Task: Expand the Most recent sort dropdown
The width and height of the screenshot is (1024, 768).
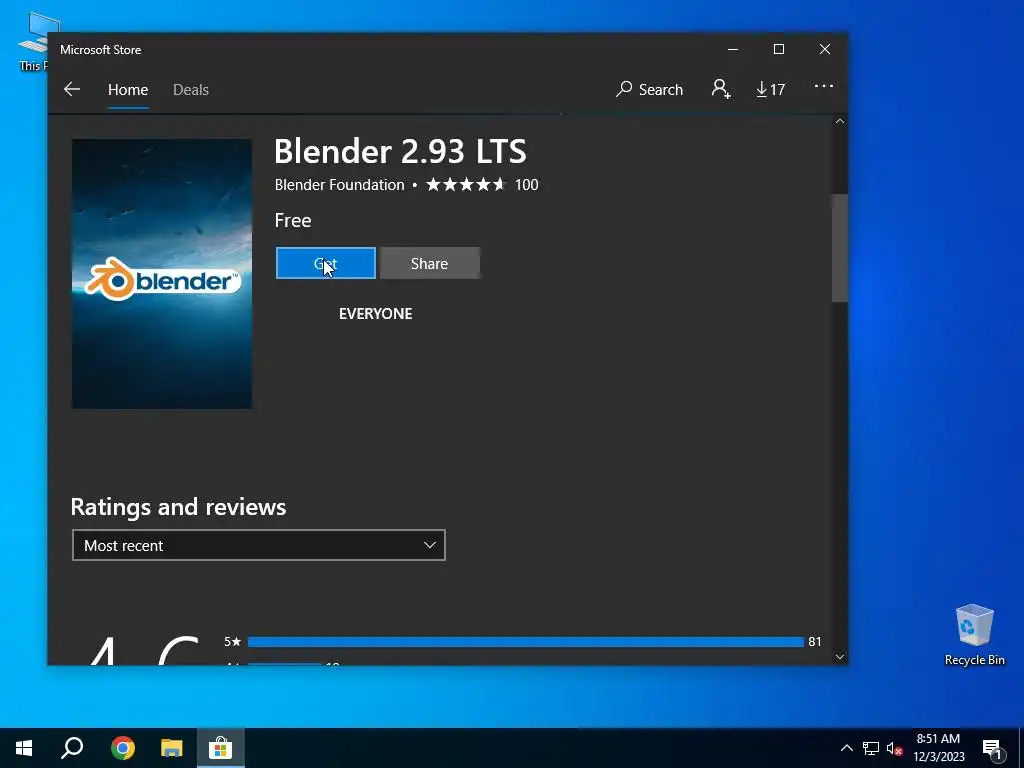Action: (259, 545)
